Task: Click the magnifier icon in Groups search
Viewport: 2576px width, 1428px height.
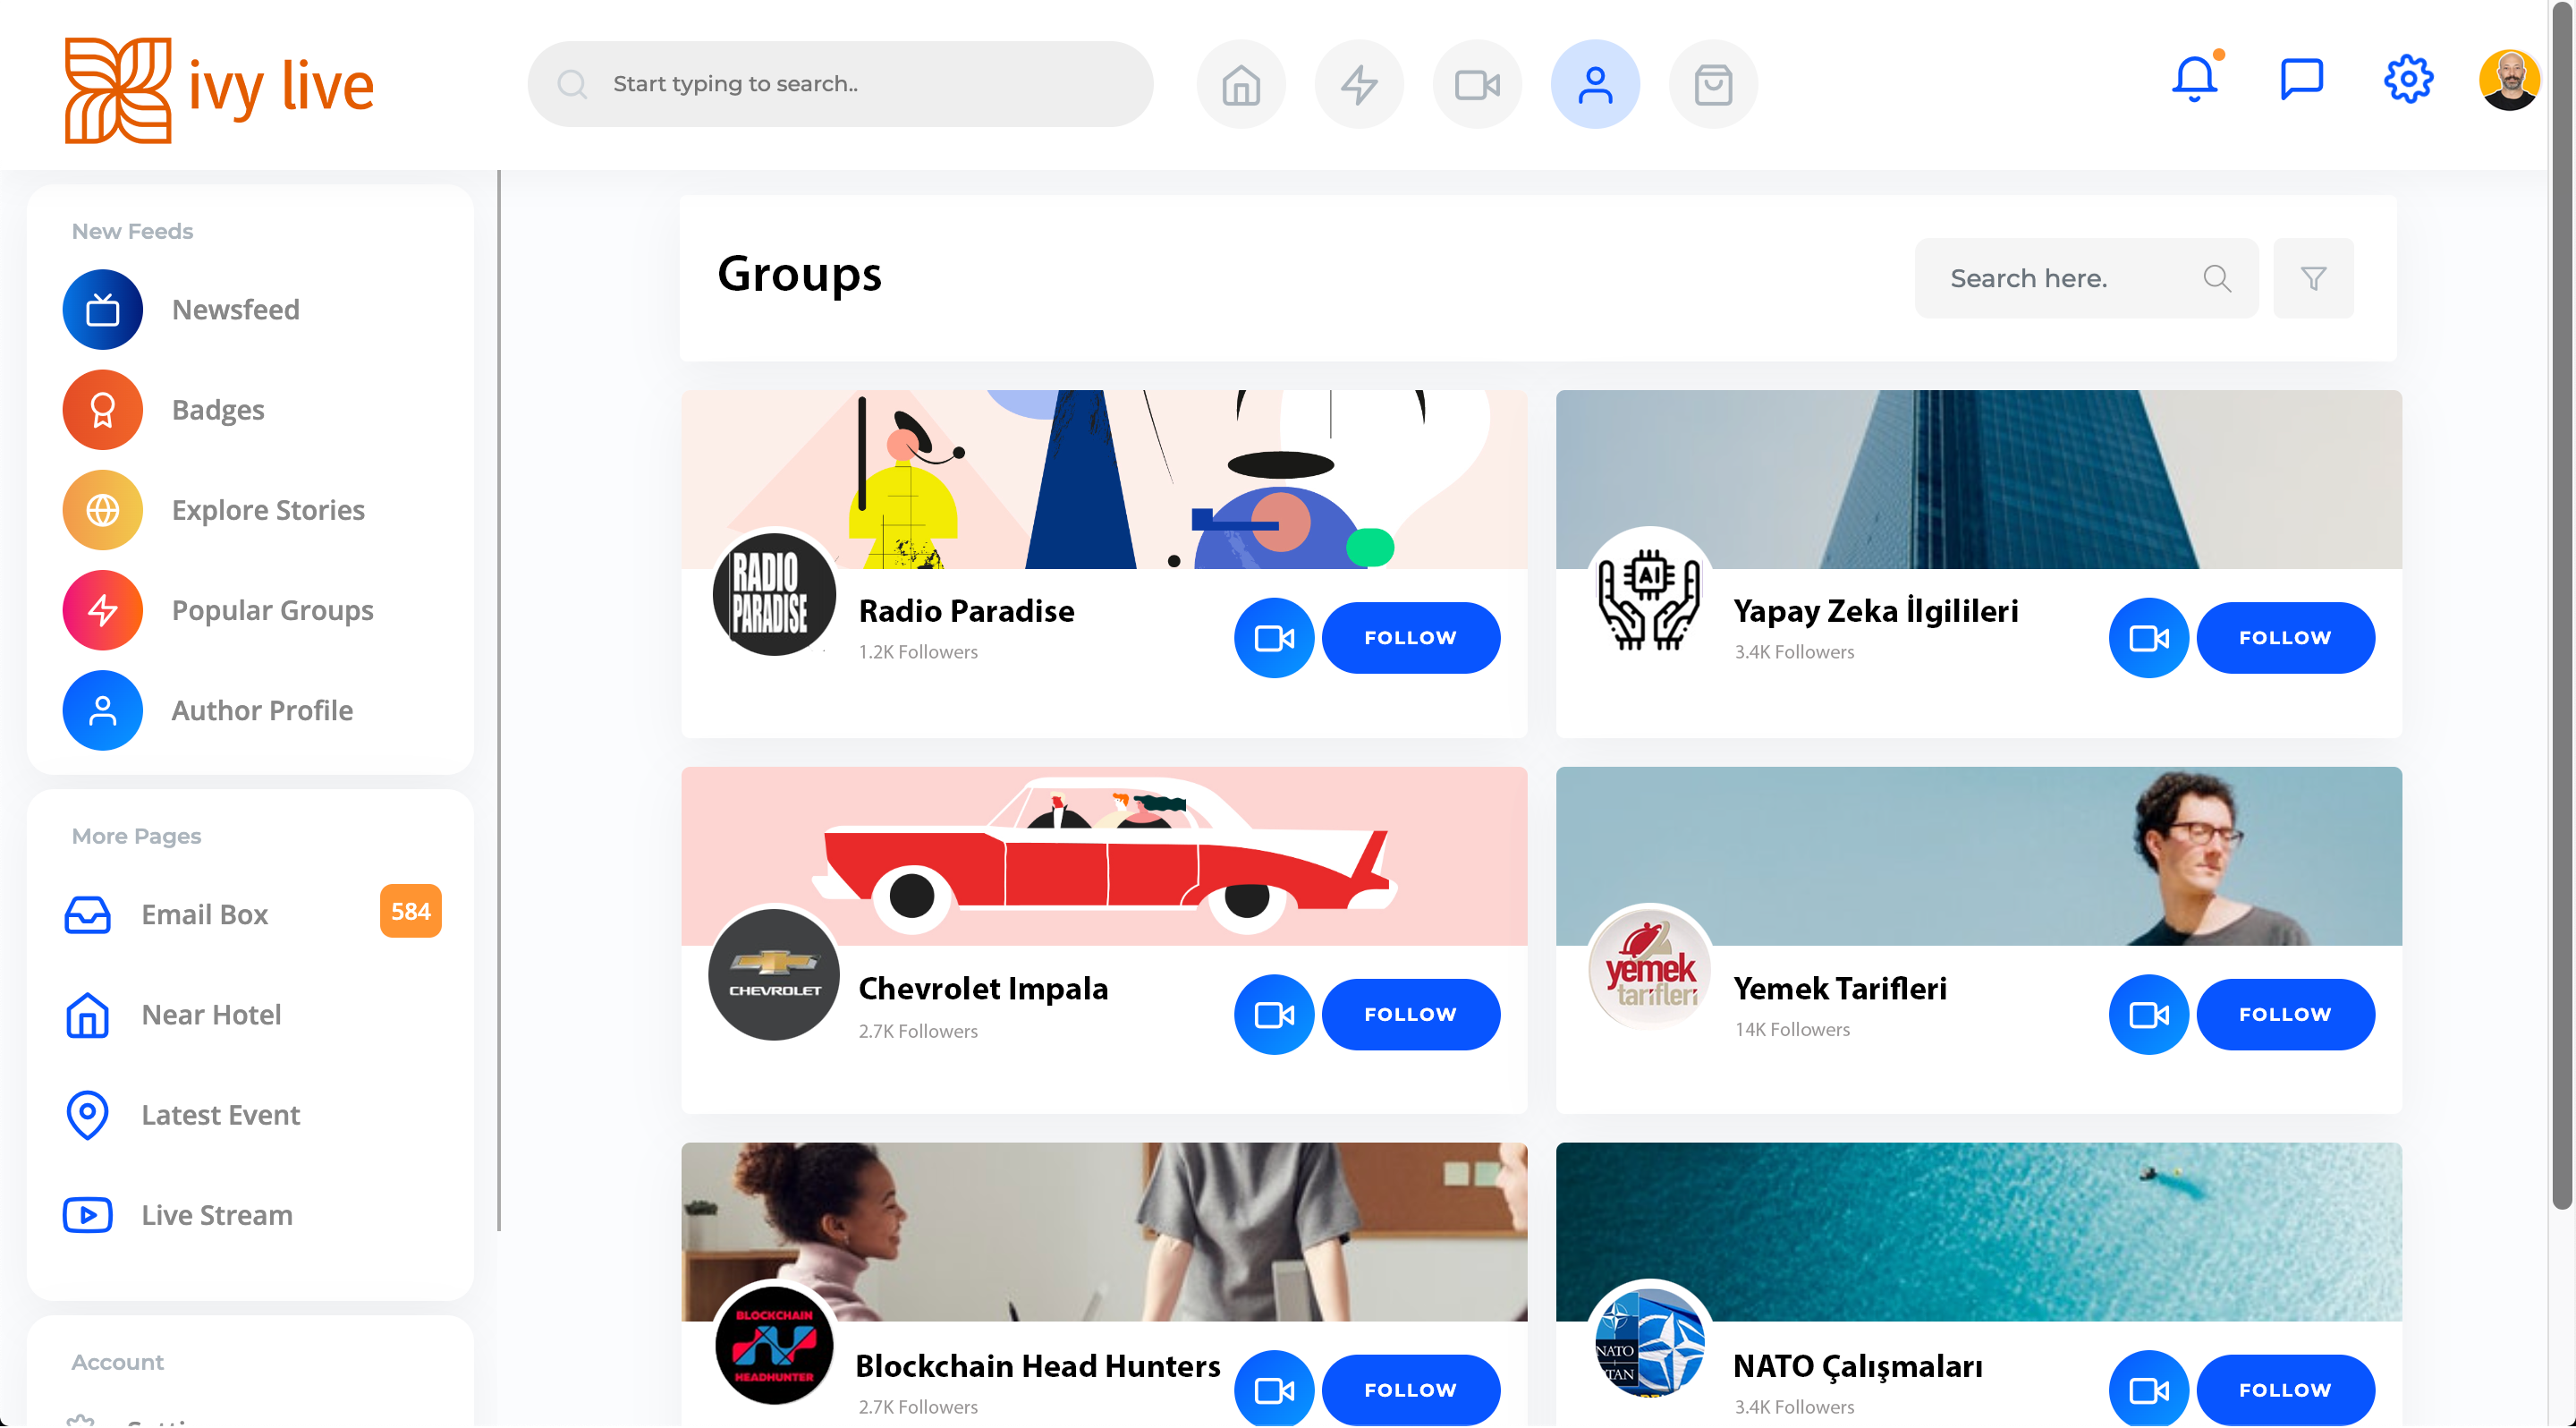Action: [x=2217, y=278]
